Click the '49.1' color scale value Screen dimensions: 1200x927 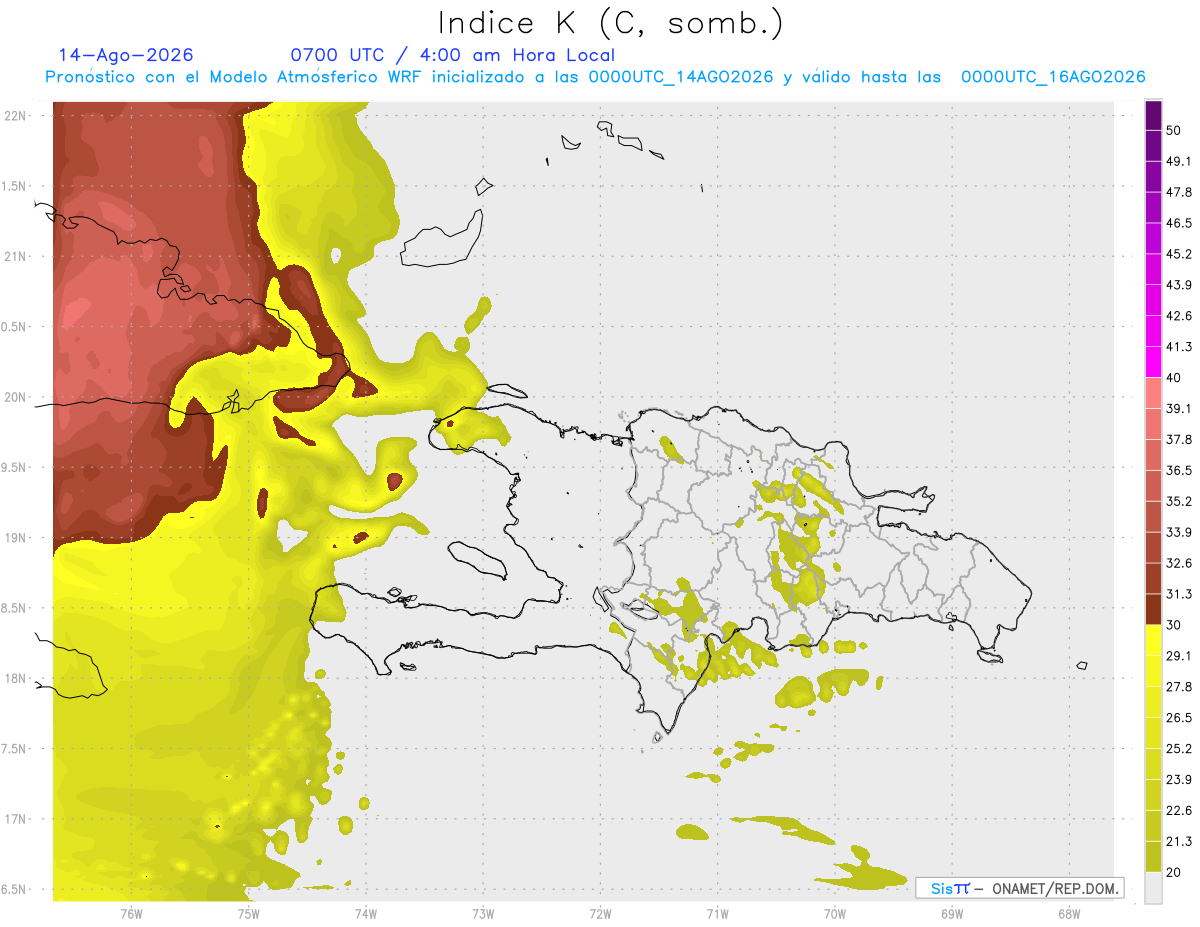coord(1179,161)
